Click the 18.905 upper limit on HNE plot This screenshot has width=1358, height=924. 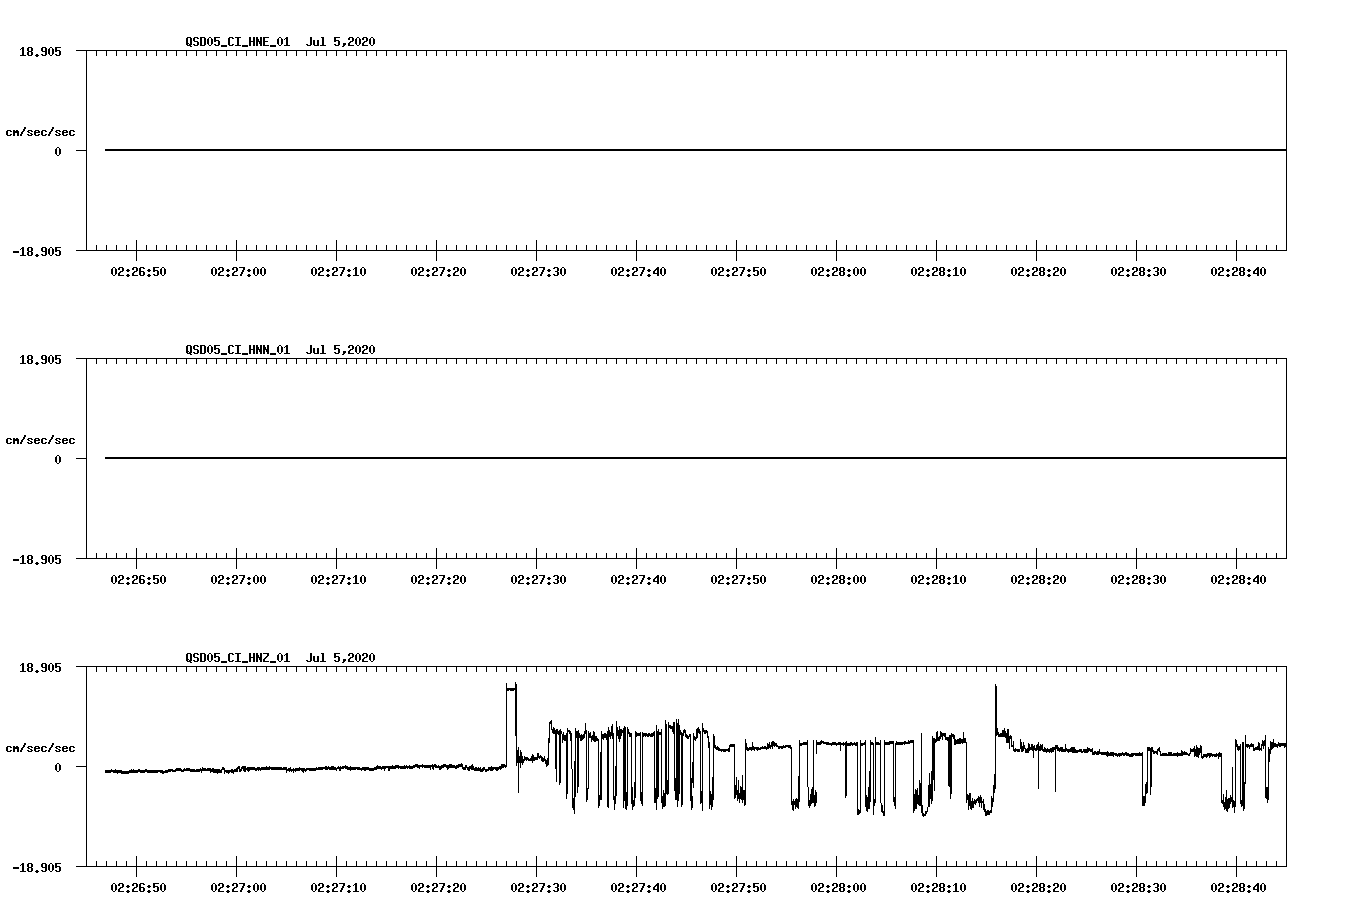point(40,52)
